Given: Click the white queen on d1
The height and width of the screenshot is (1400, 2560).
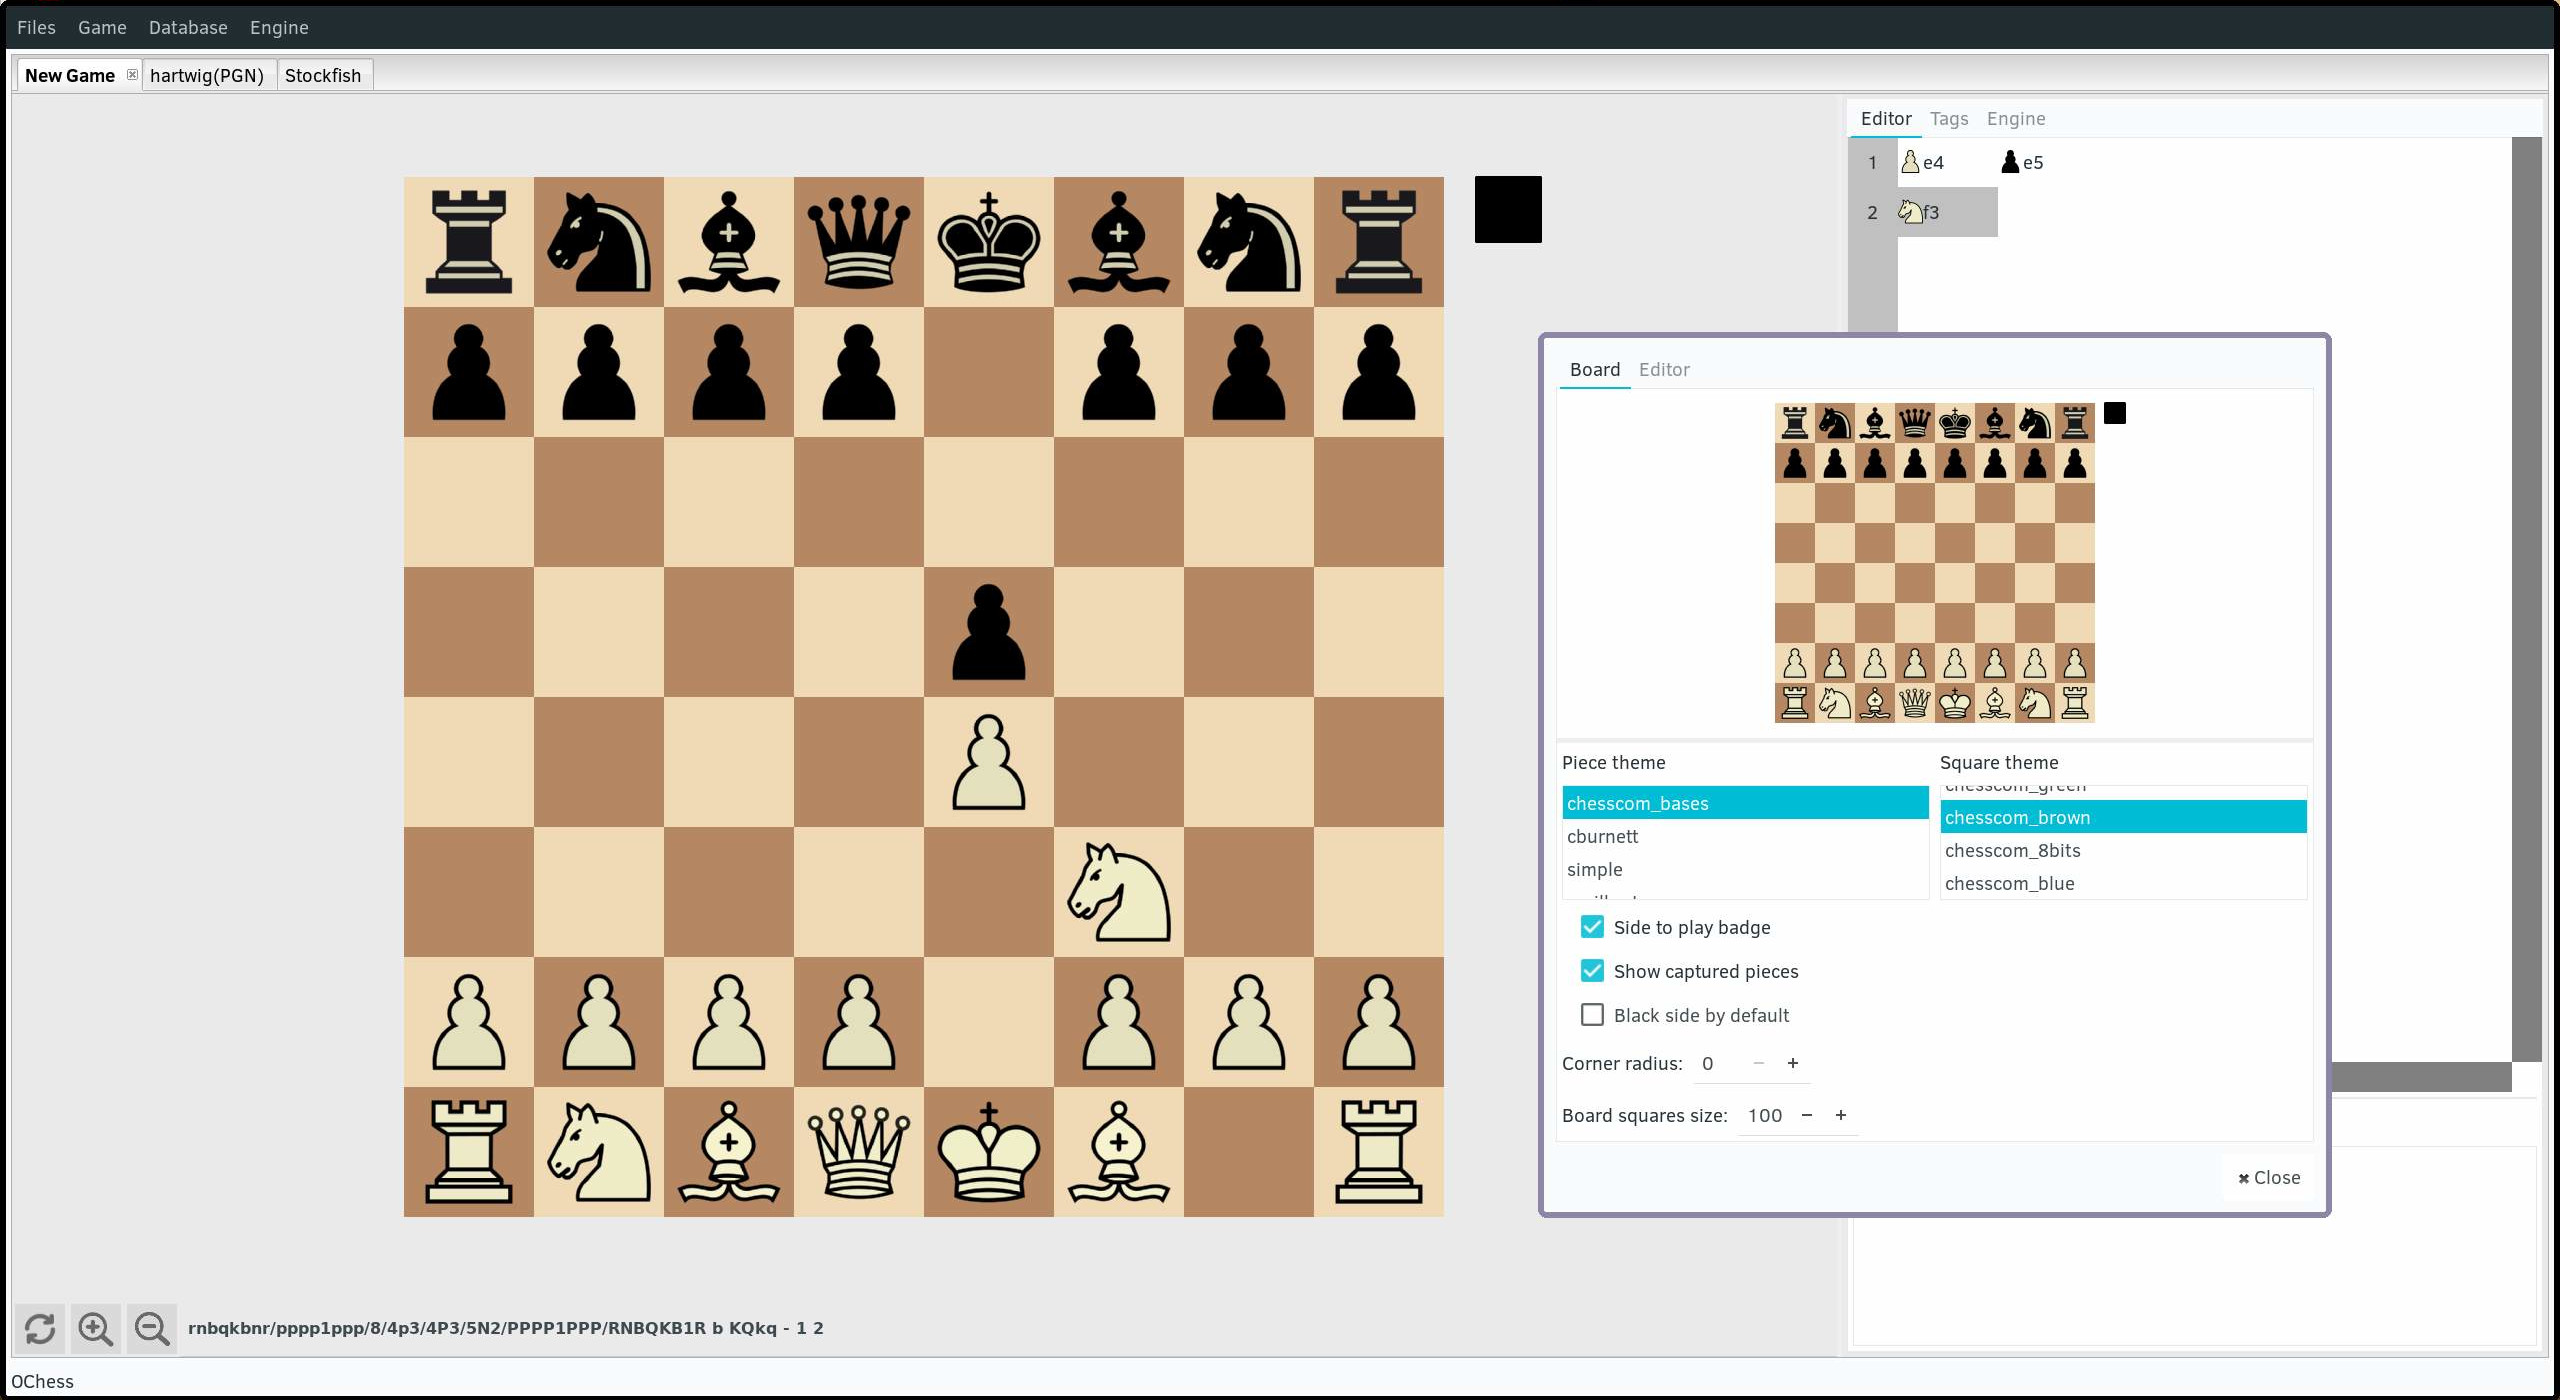Looking at the screenshot, I should click(858, 1152).
